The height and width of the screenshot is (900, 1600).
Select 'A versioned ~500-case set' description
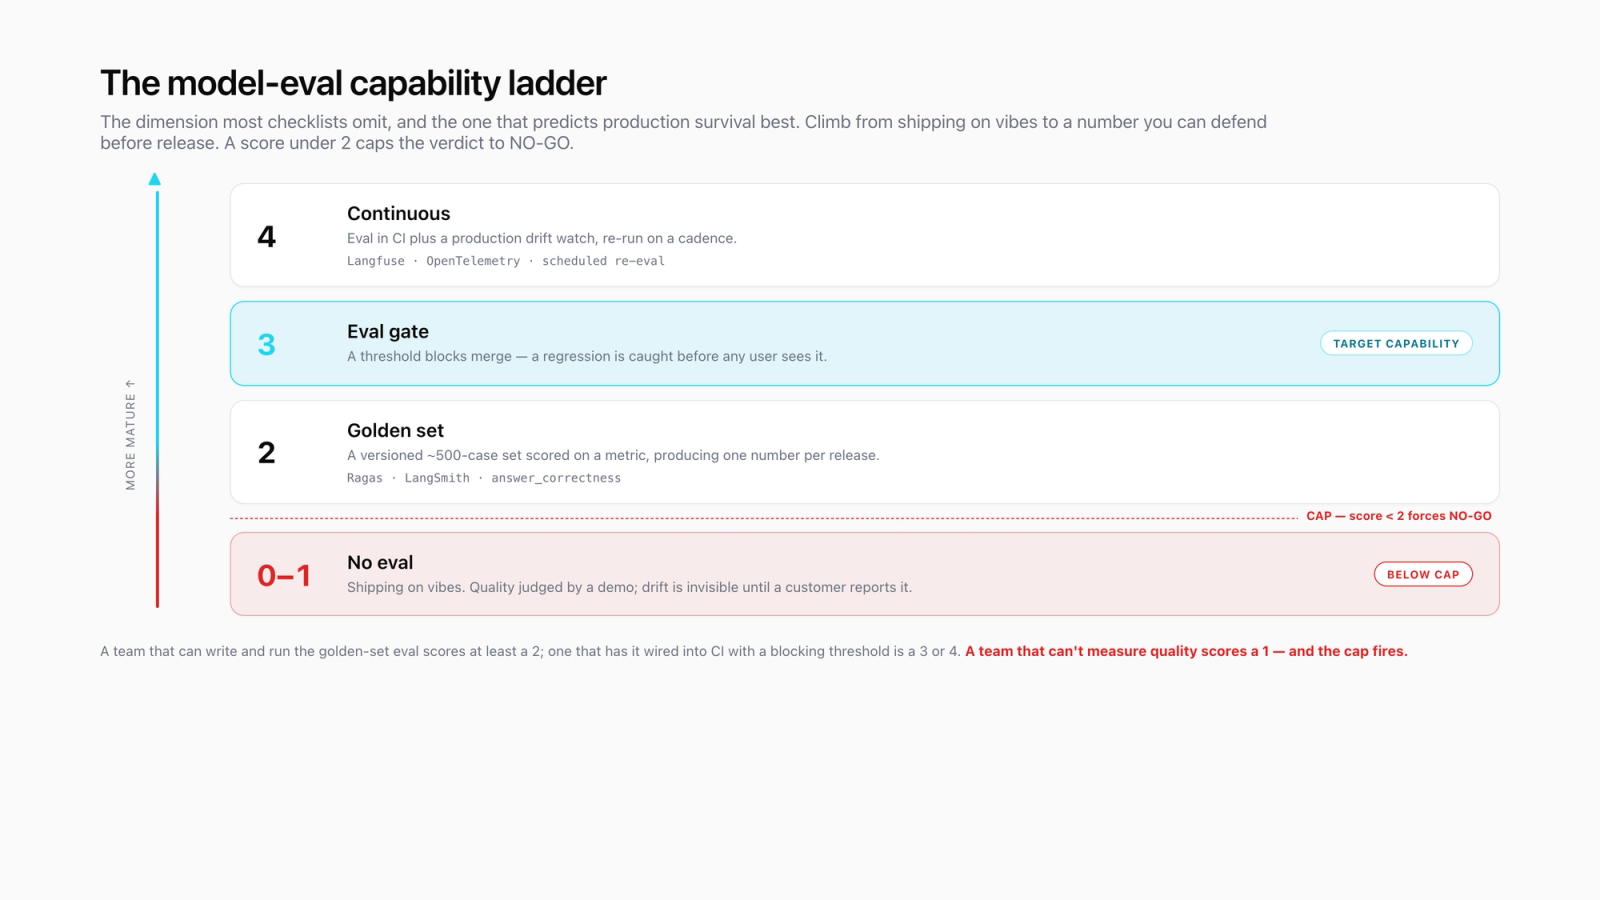click(613, 455)
